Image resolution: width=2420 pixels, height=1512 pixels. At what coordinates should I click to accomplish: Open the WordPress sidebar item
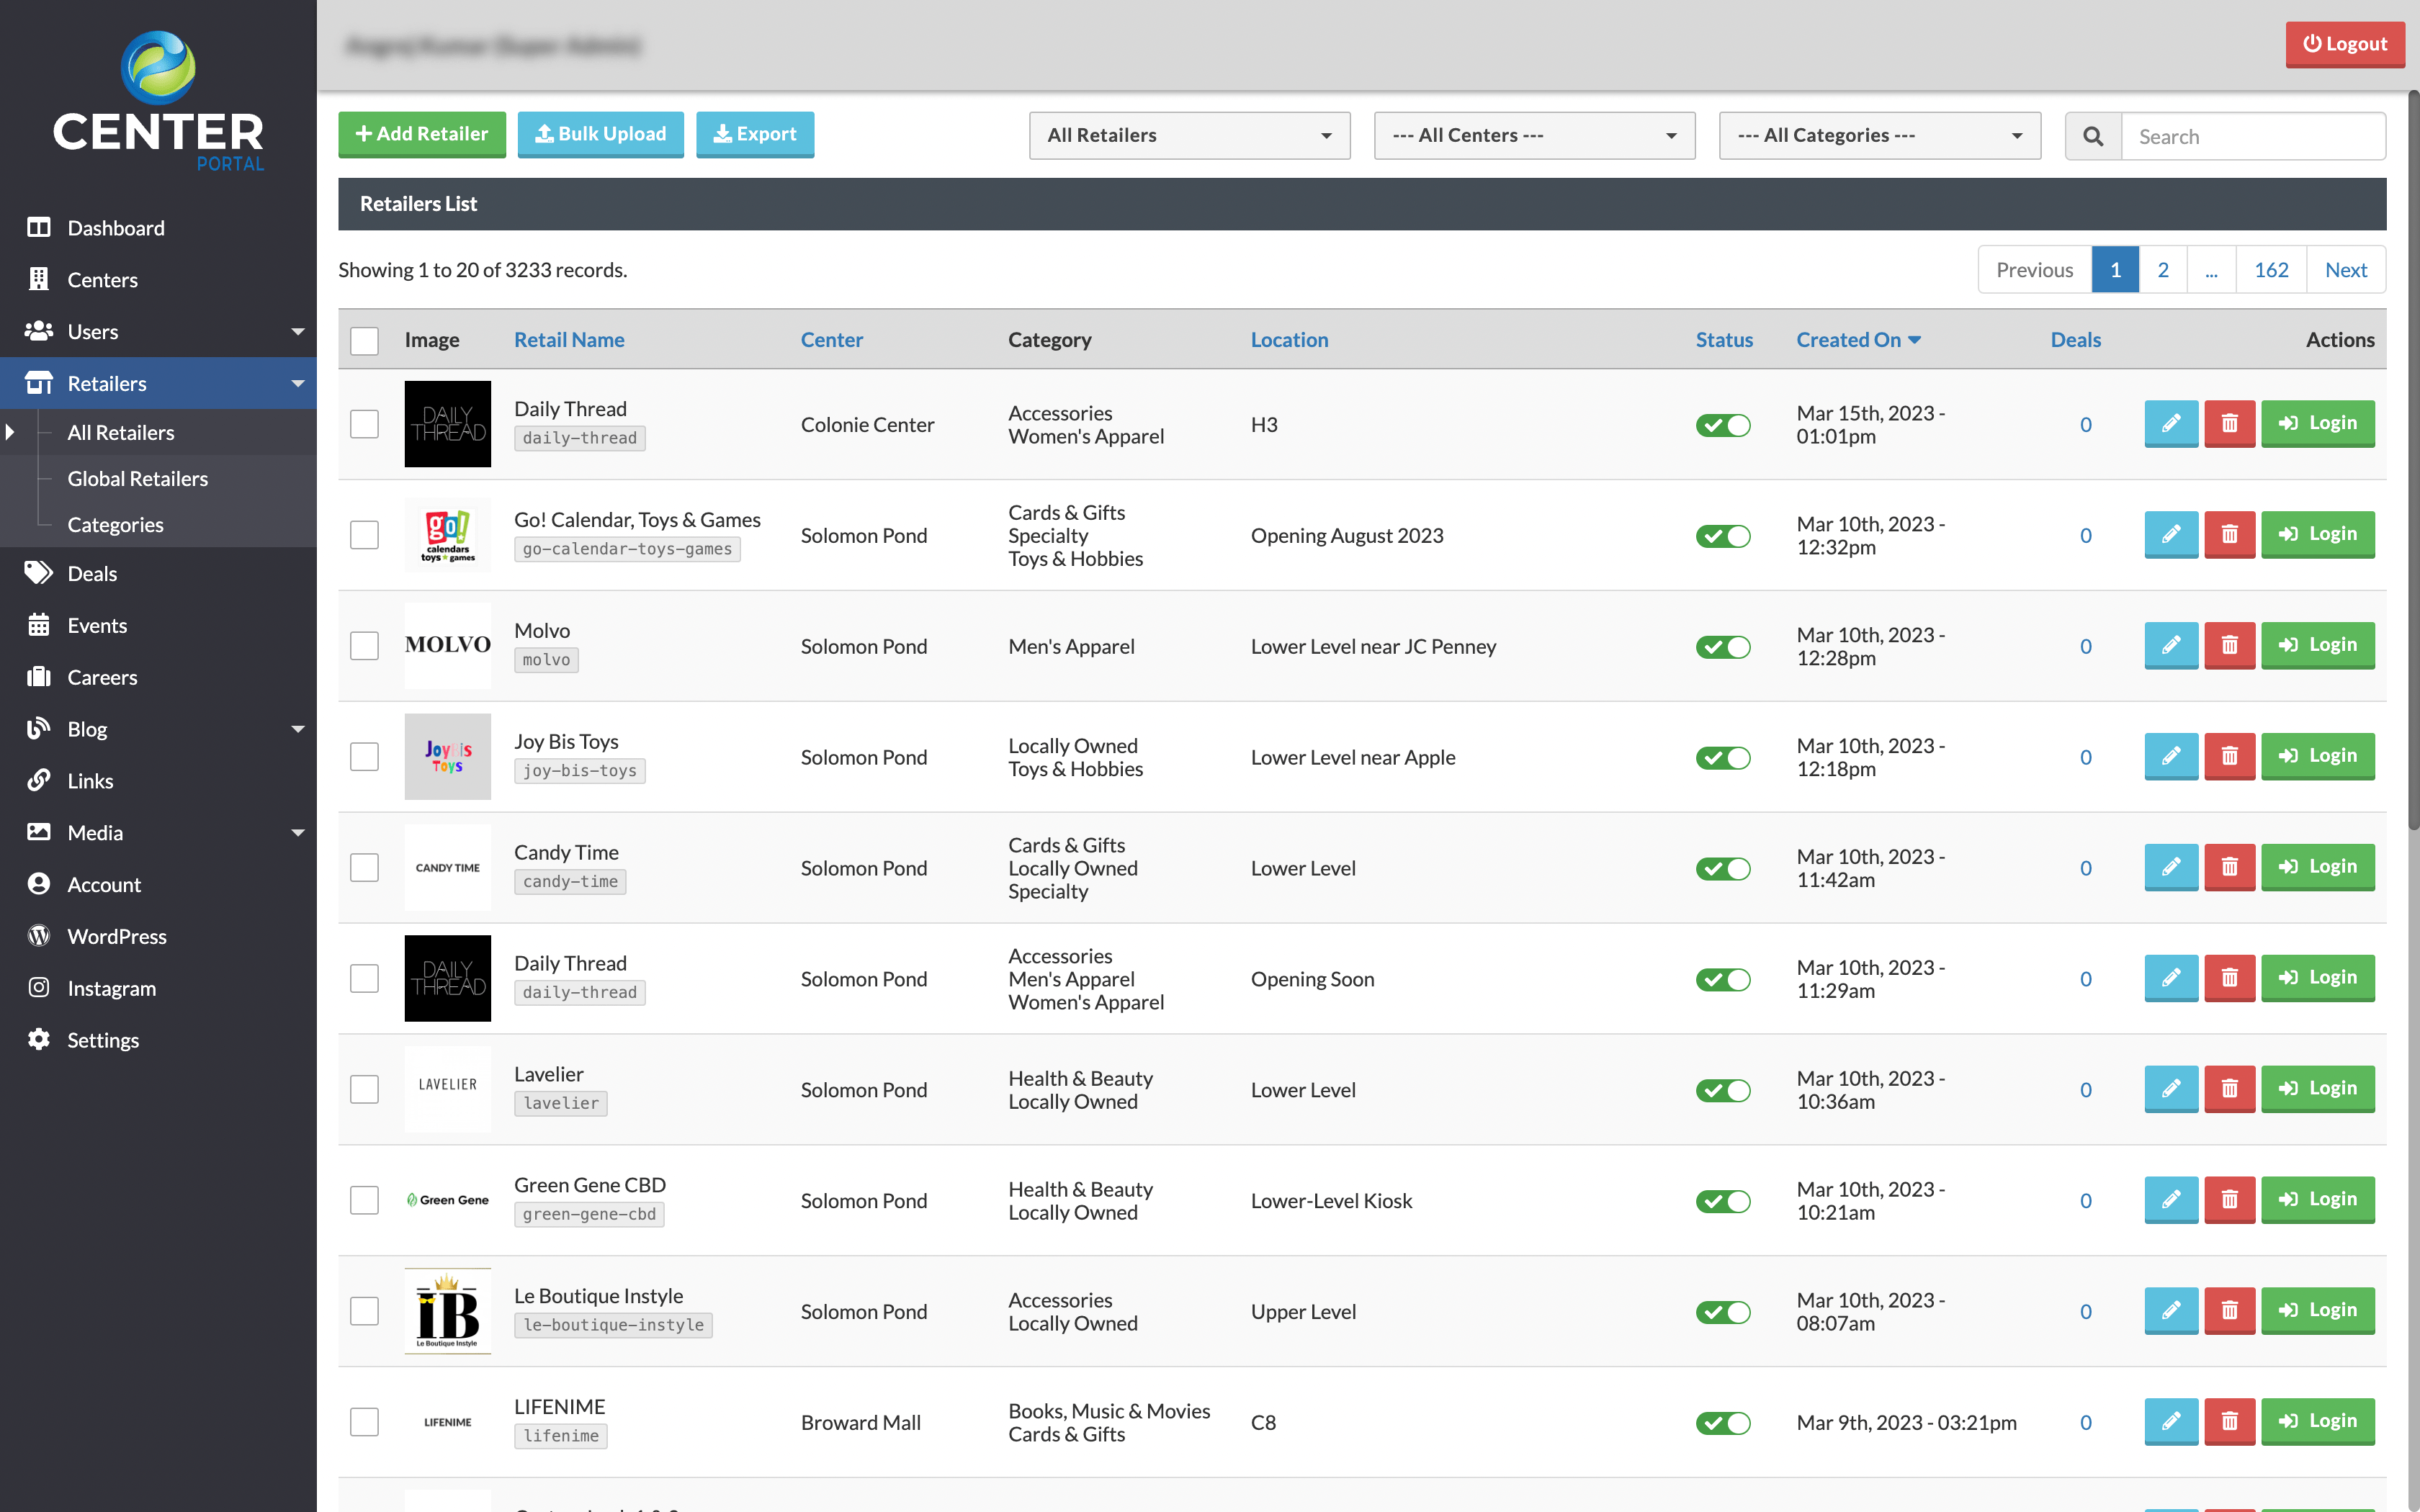coord(117,936)
